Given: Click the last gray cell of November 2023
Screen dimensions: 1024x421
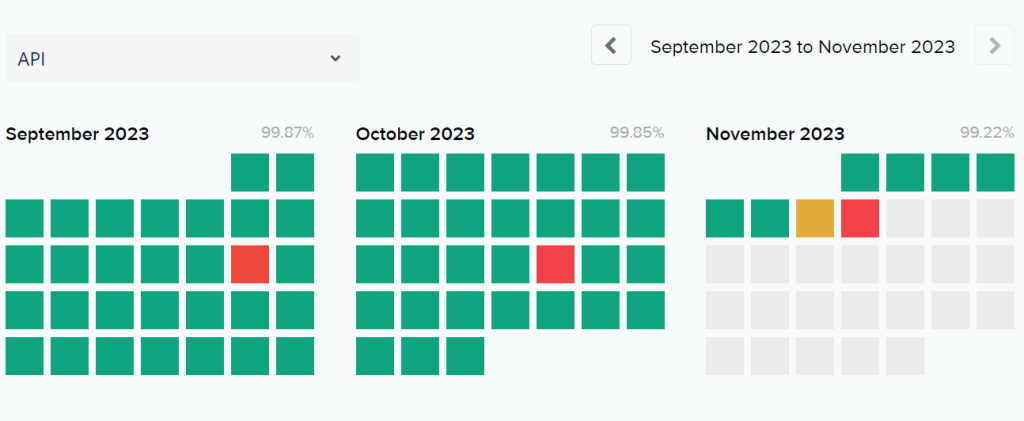Looking at the screenshot, I should pyautogui.click(x=905, y=356).
